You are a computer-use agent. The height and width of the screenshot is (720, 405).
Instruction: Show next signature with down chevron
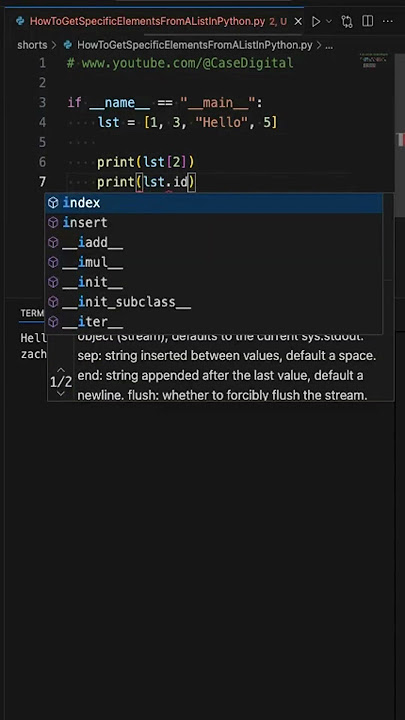(61, 394)
